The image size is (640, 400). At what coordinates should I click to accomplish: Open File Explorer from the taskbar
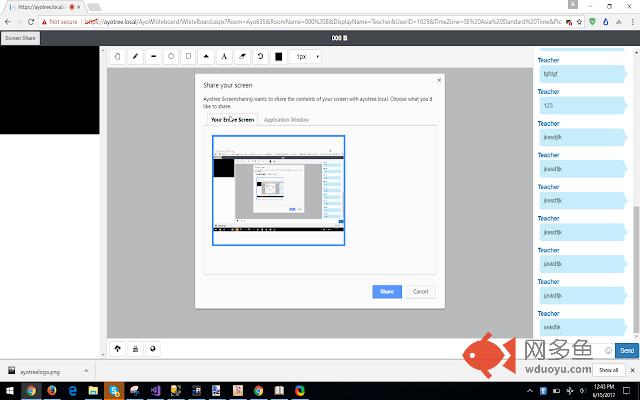point(93,391)
